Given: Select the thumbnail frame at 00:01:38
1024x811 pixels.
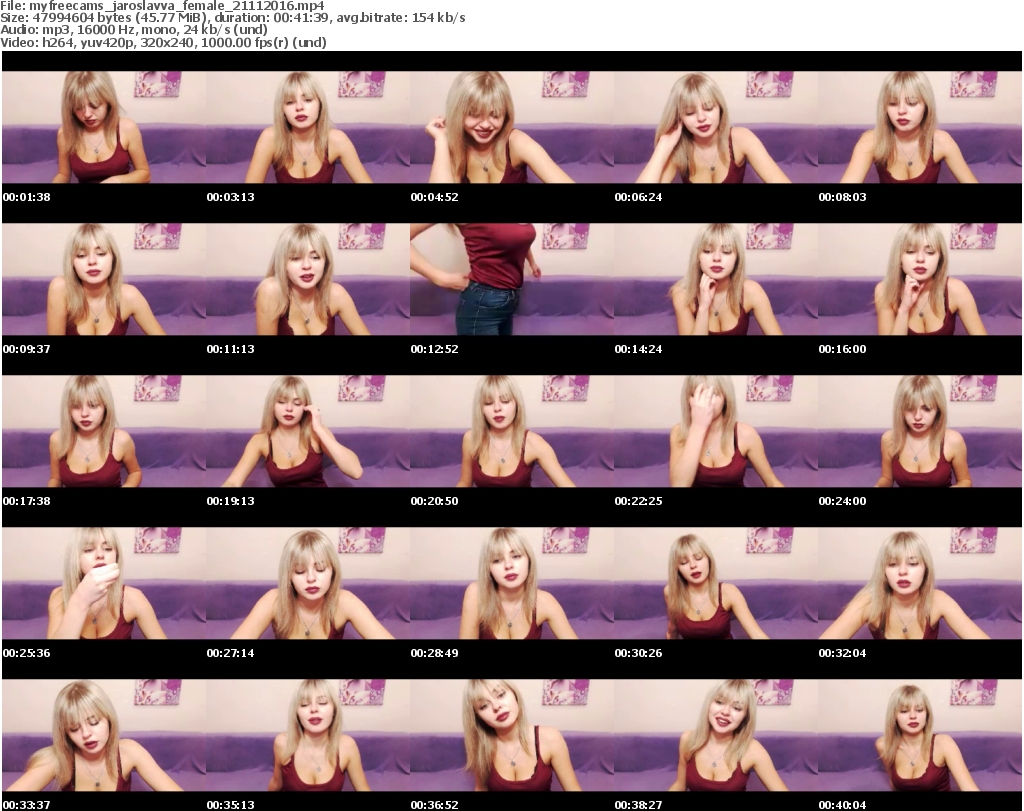Looking at the screenshot, I should coord(104,127).
